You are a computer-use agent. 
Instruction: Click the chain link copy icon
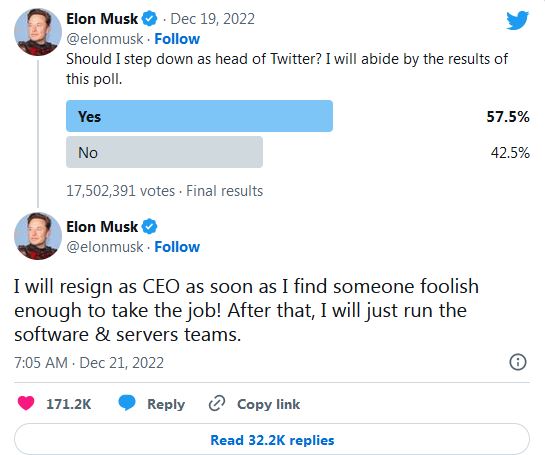[217, 403]
